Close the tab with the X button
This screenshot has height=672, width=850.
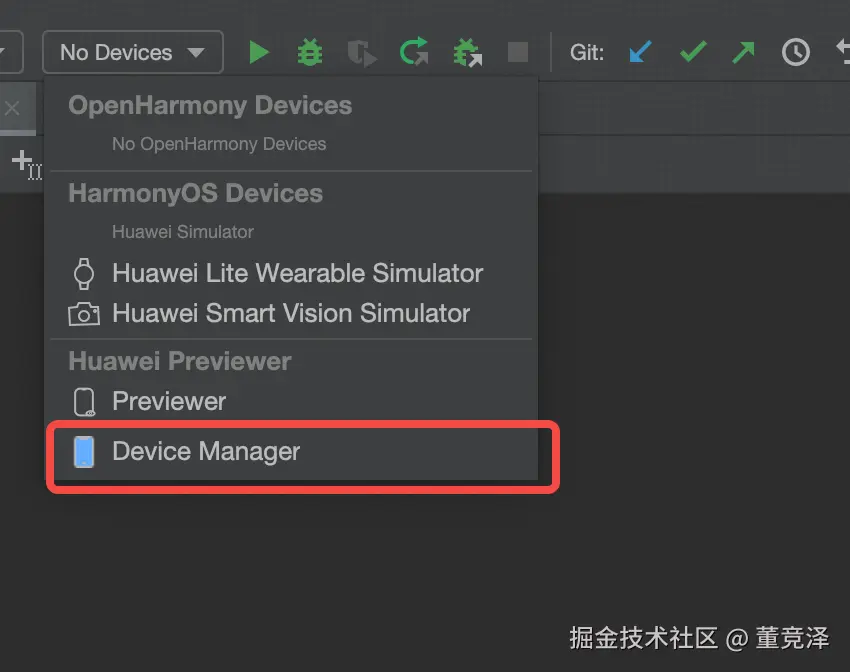tap(12, 108)
